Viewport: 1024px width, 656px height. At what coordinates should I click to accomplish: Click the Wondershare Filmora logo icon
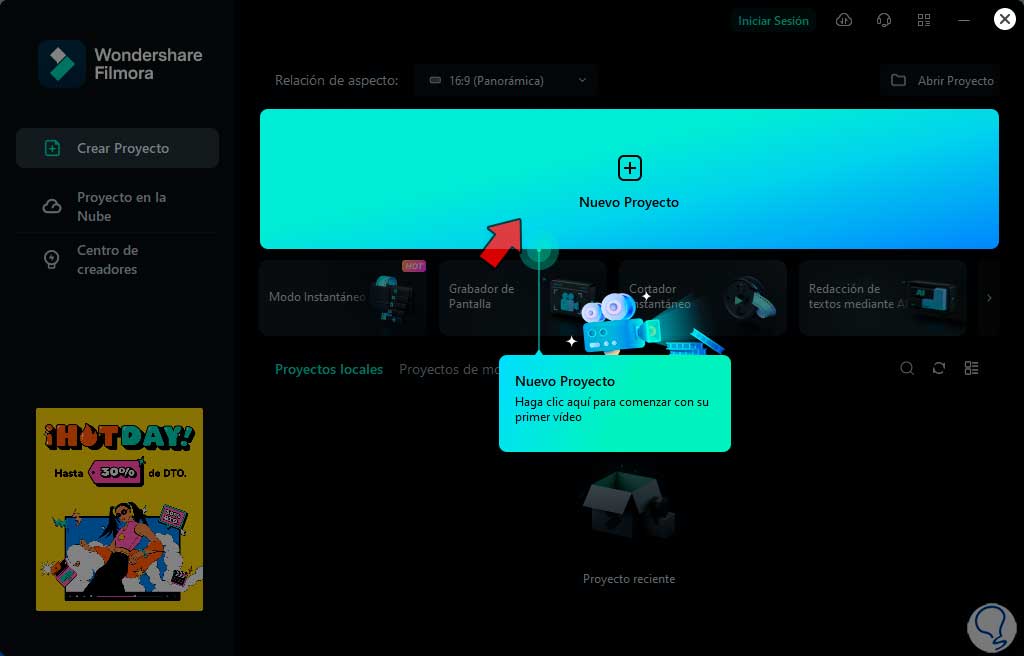pos(61,64)
